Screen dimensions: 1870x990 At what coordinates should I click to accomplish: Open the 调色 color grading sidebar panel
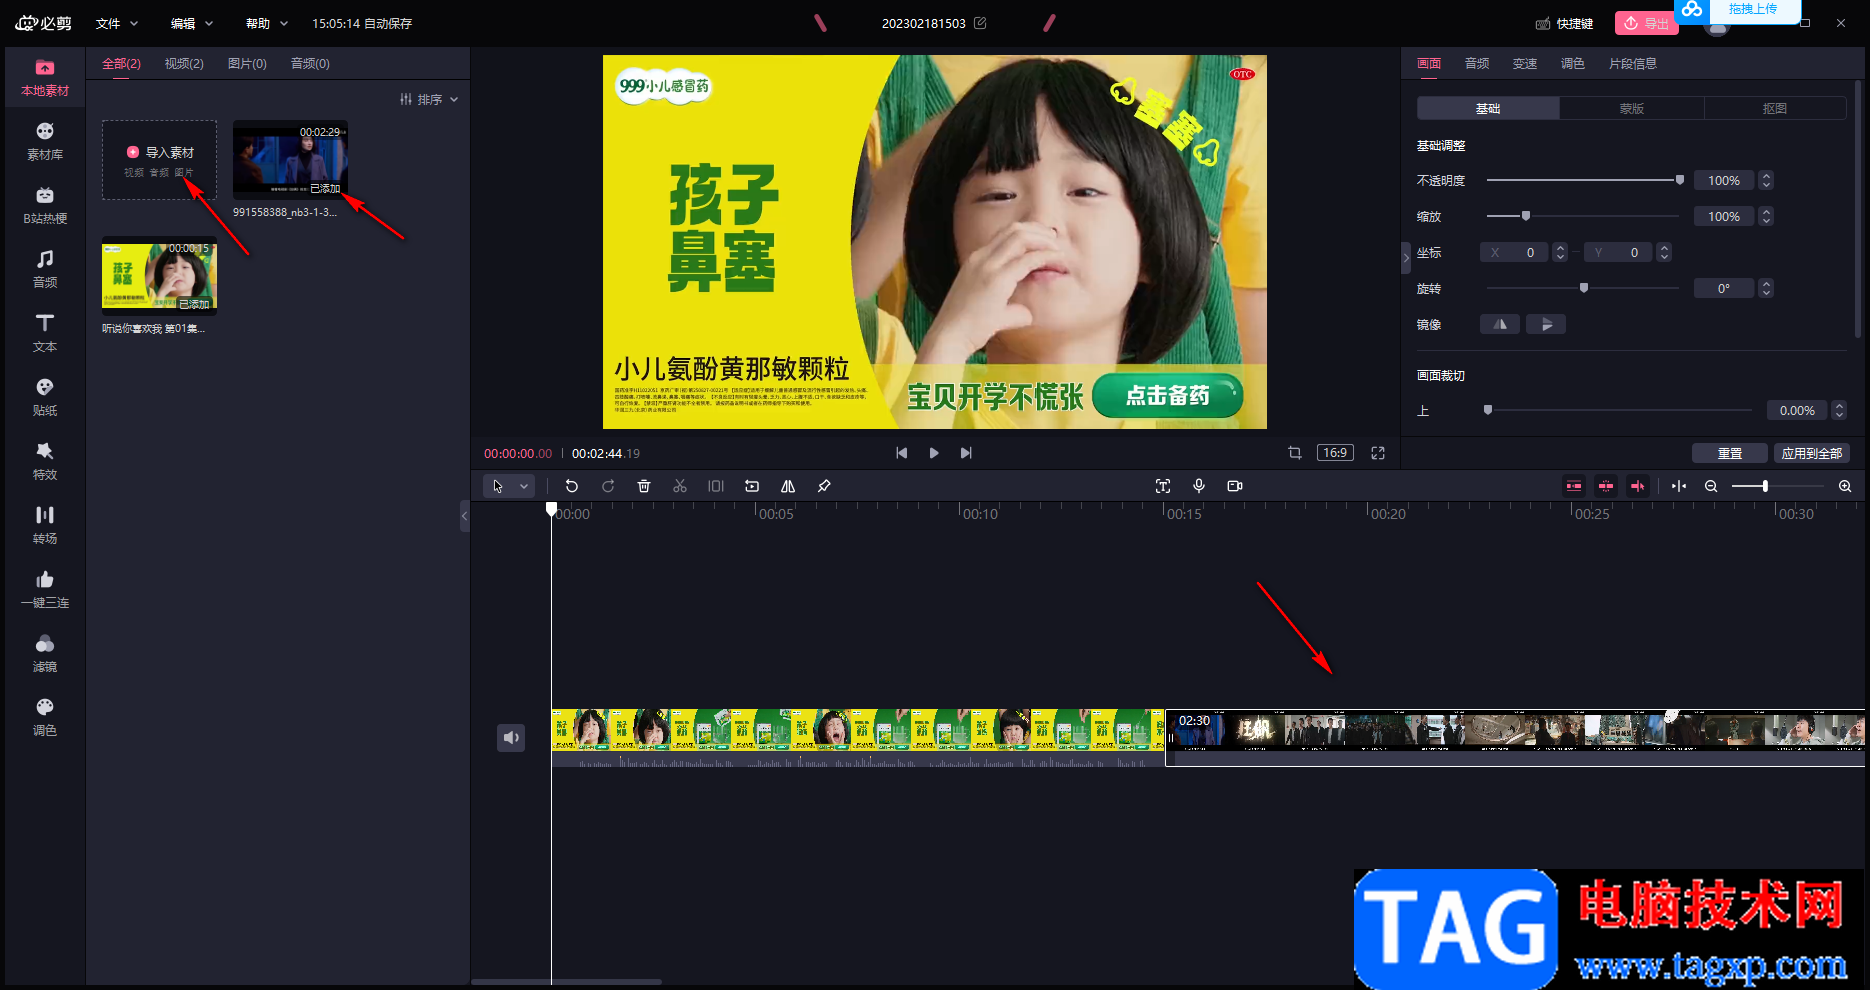pyautogui.click(x=45, y=718)
